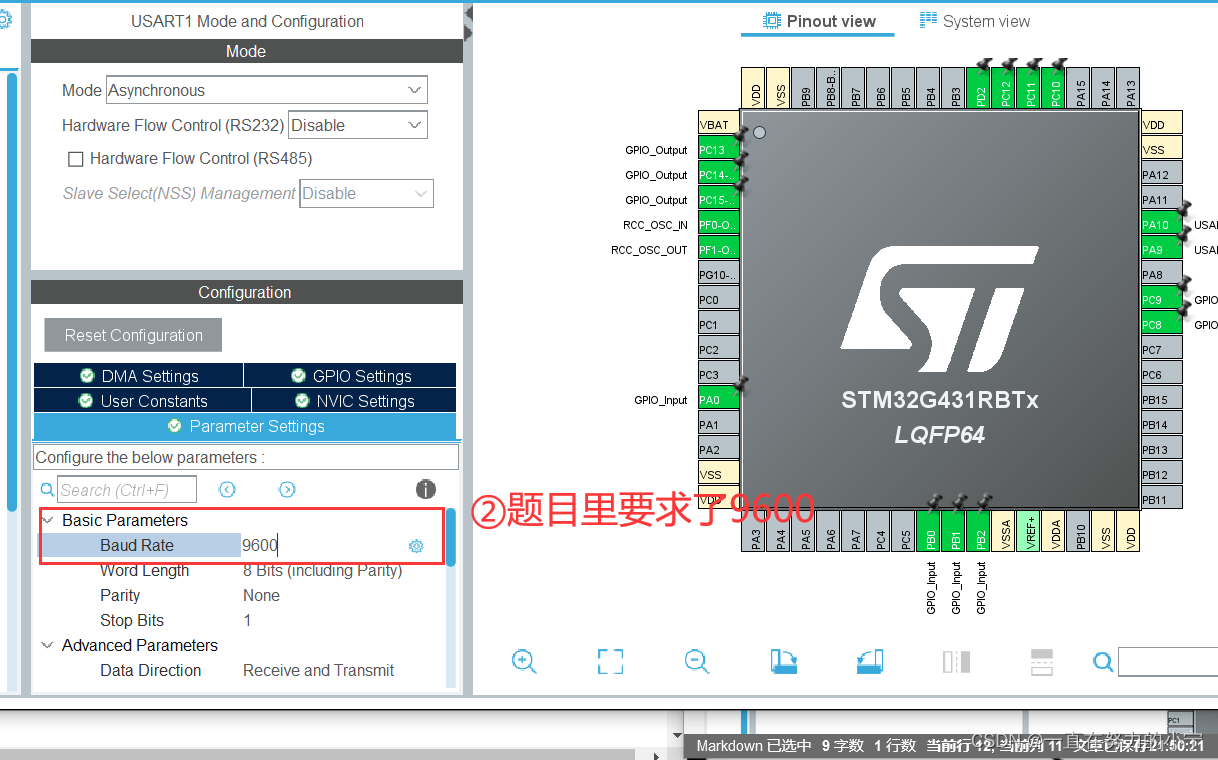Click the parameter Search (Ctrl+F) field
The width and height of the screenshot is (1218, 760).
[x=127, y=490]
